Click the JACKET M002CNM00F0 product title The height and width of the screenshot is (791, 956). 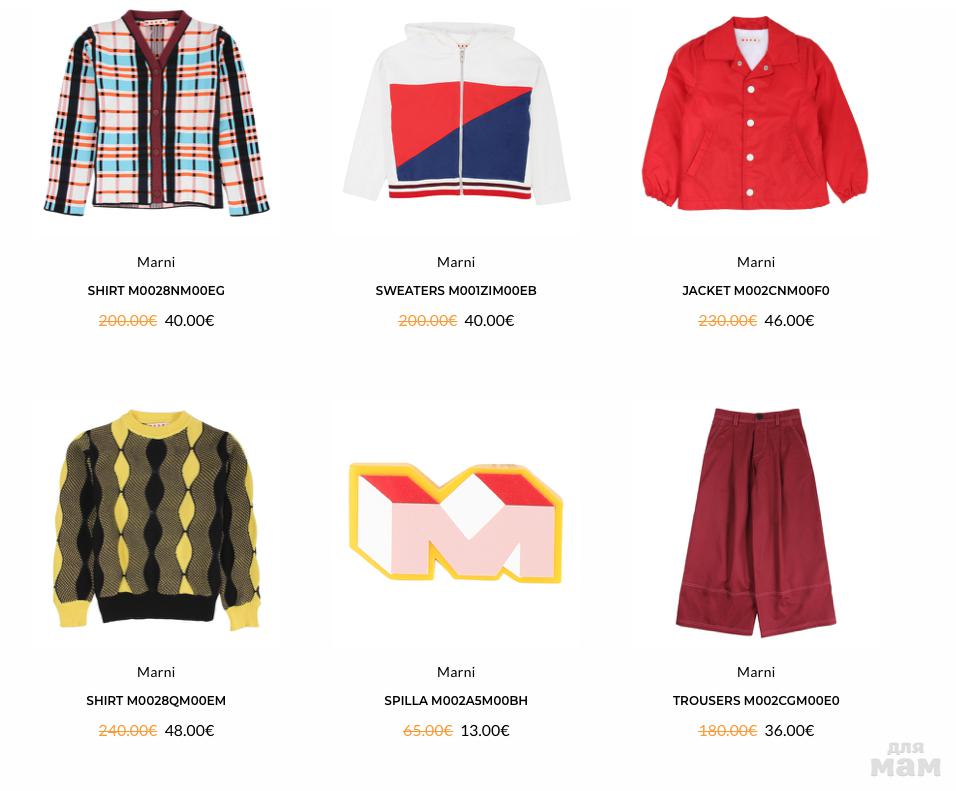point(756,291)
